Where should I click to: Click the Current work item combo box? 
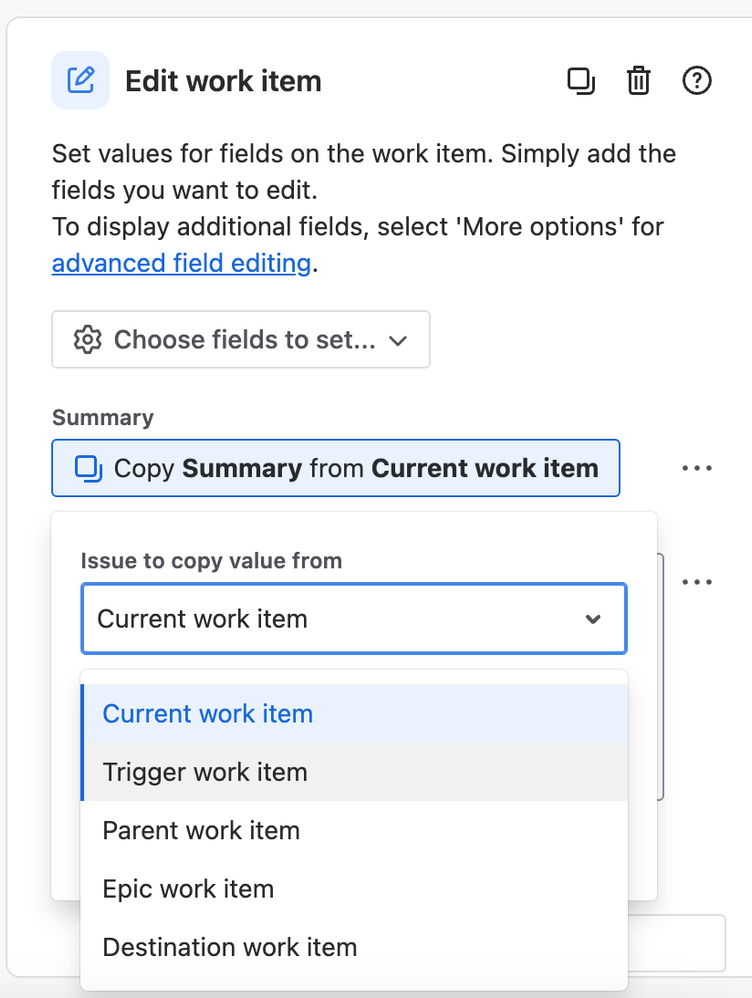(x=354, y=619)
